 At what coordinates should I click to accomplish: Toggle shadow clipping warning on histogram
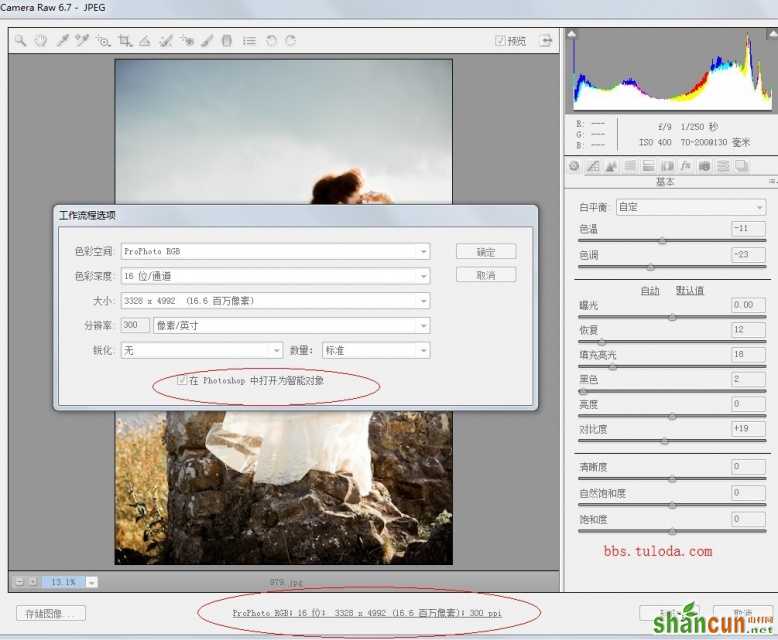(572, 34)
